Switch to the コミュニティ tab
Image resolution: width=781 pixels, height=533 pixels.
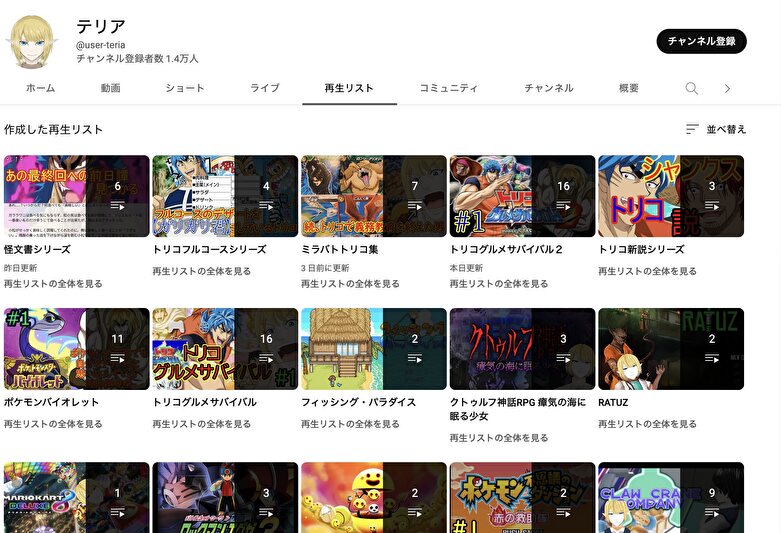[x=449, y=88]
